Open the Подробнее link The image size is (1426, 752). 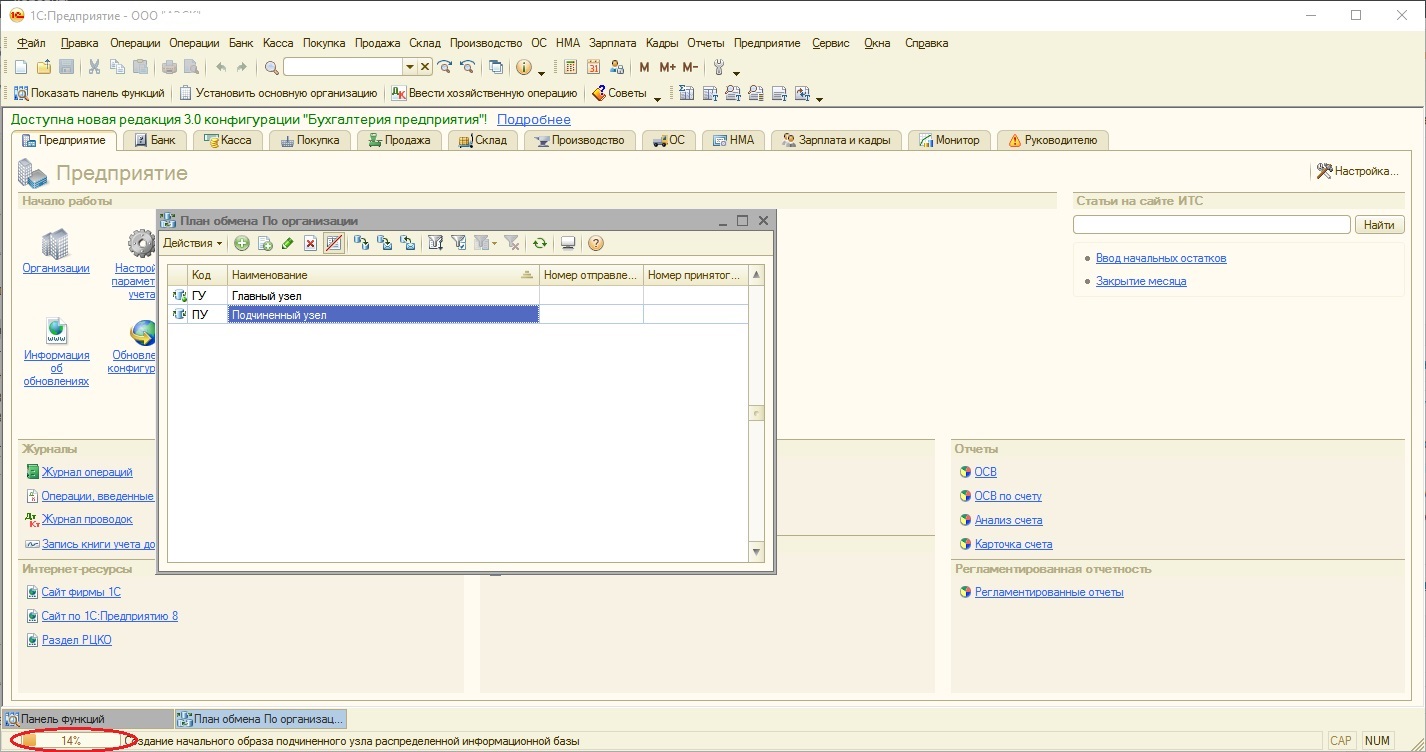534,119
